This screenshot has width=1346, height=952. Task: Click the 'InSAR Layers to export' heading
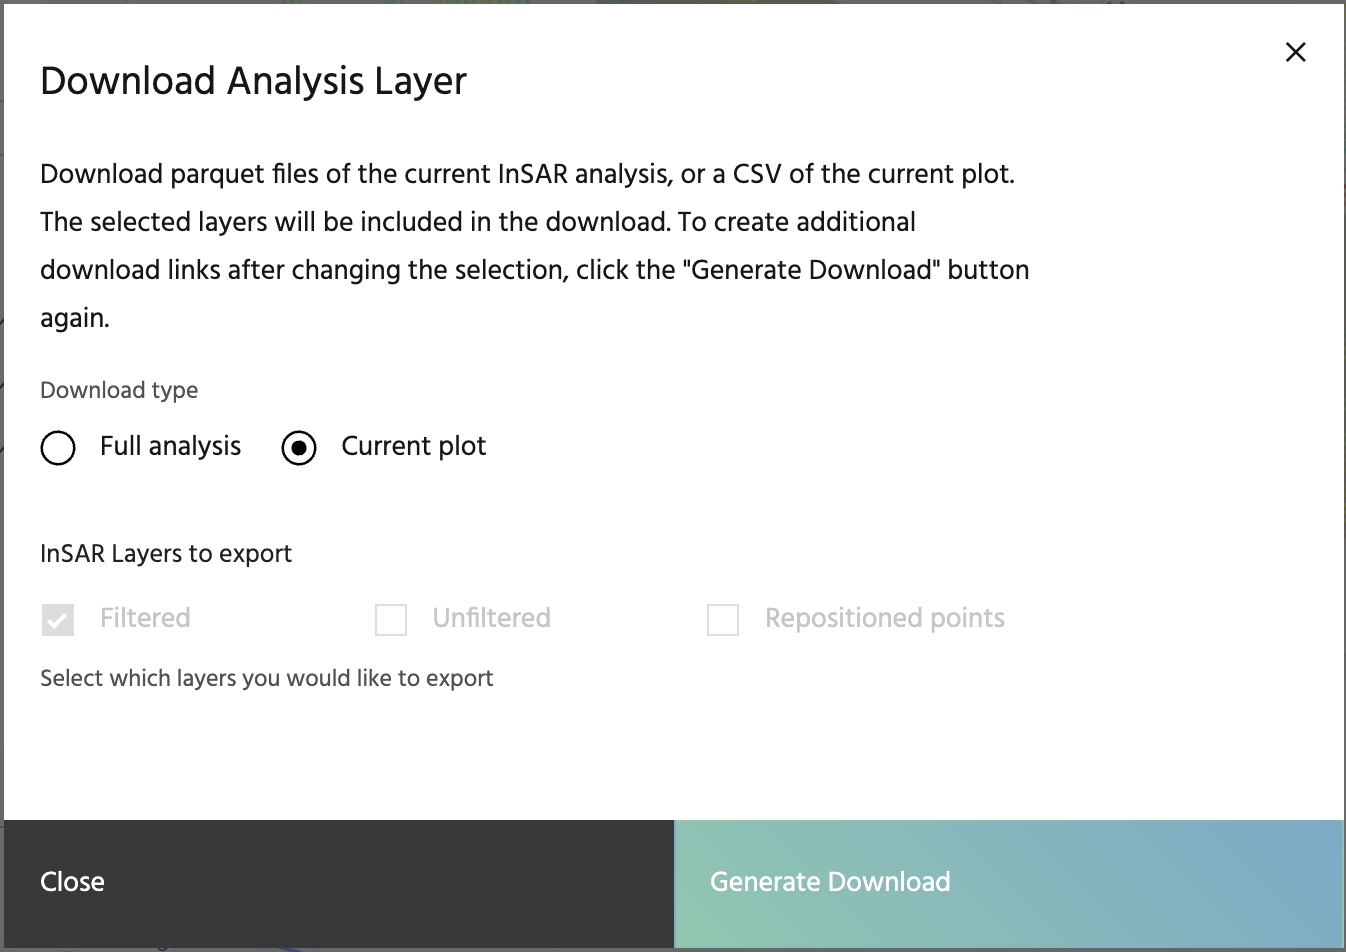[x=166, y=554]
